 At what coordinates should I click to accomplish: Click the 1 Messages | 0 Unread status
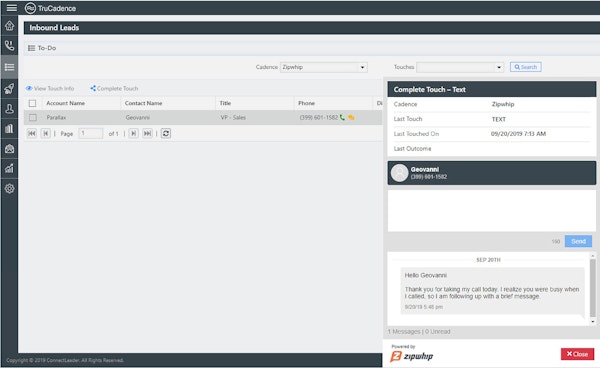(x=419, y=332)
